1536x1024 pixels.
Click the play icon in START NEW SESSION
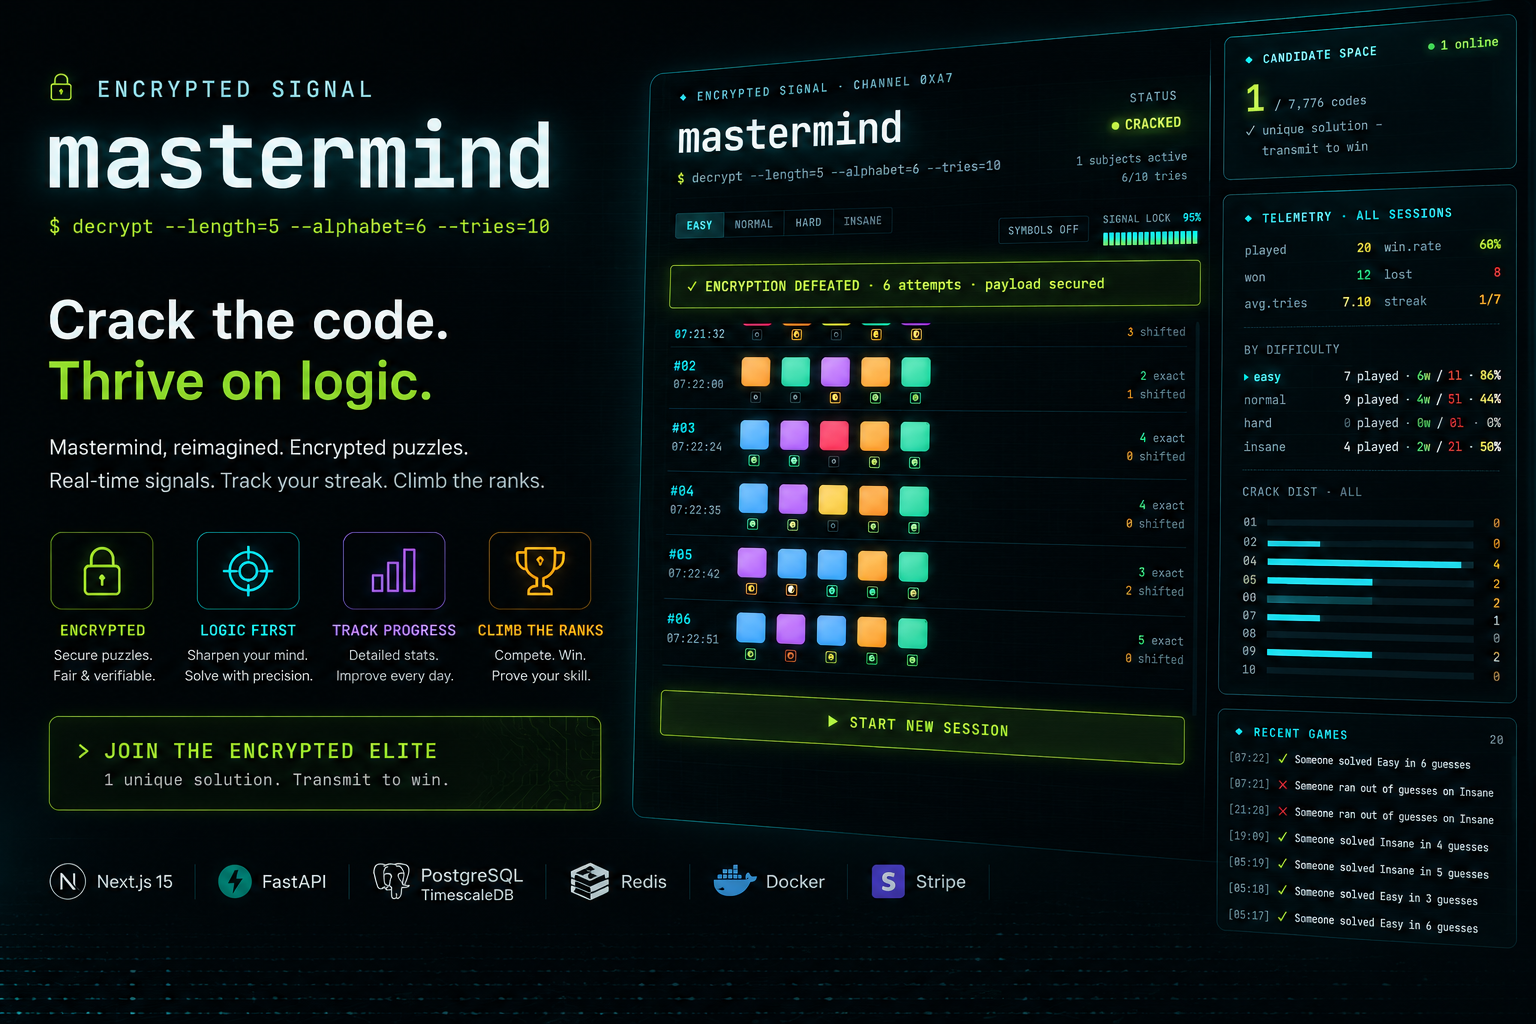pyautogui.click(x=833, y=721)
